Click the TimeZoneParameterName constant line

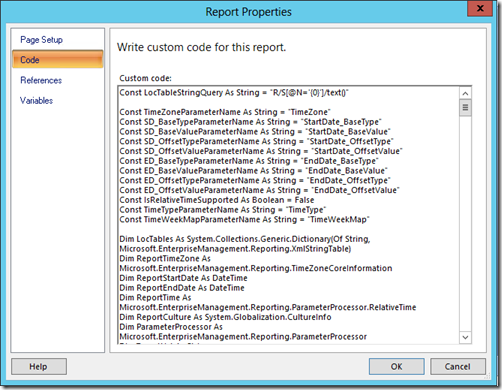click(x=225, y=112)
